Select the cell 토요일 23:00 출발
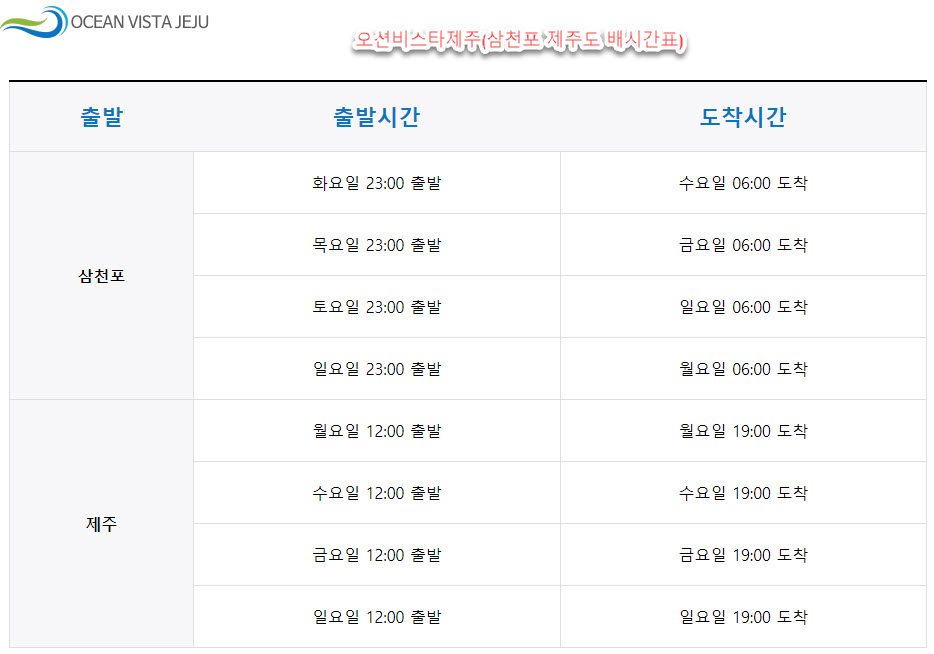 pyautogui.click(x=376, y=307)
